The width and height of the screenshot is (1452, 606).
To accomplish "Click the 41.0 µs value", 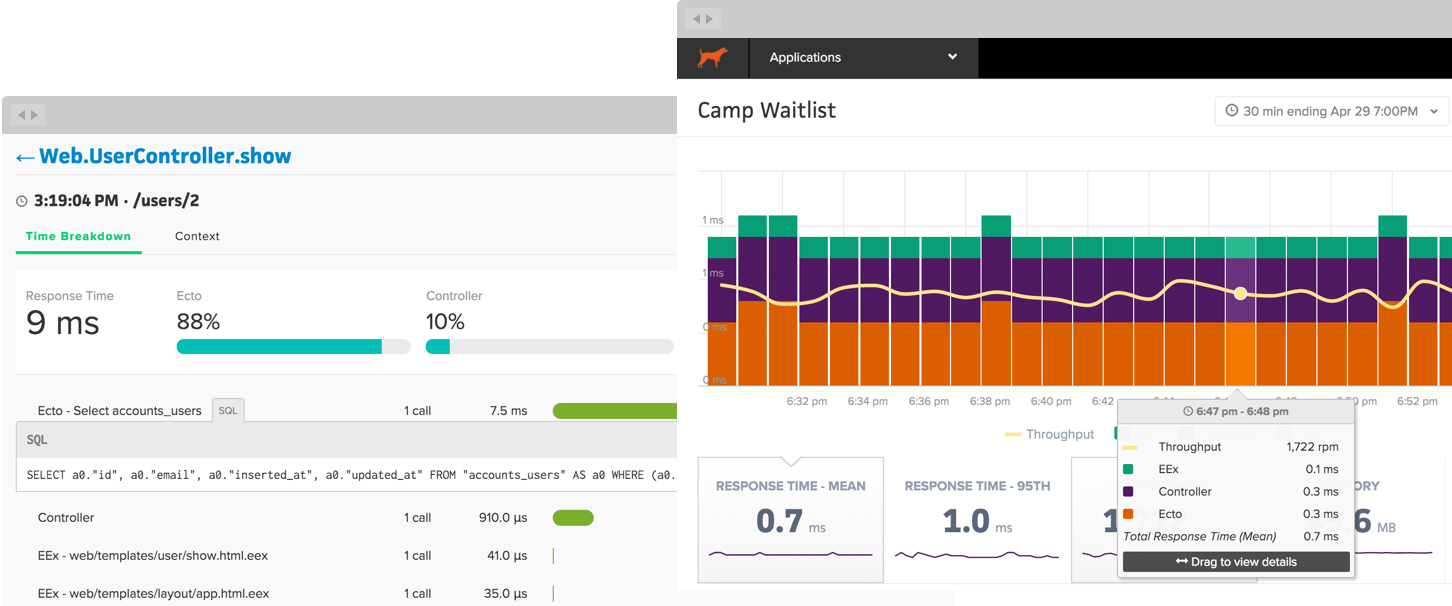I will pos(506,555).
